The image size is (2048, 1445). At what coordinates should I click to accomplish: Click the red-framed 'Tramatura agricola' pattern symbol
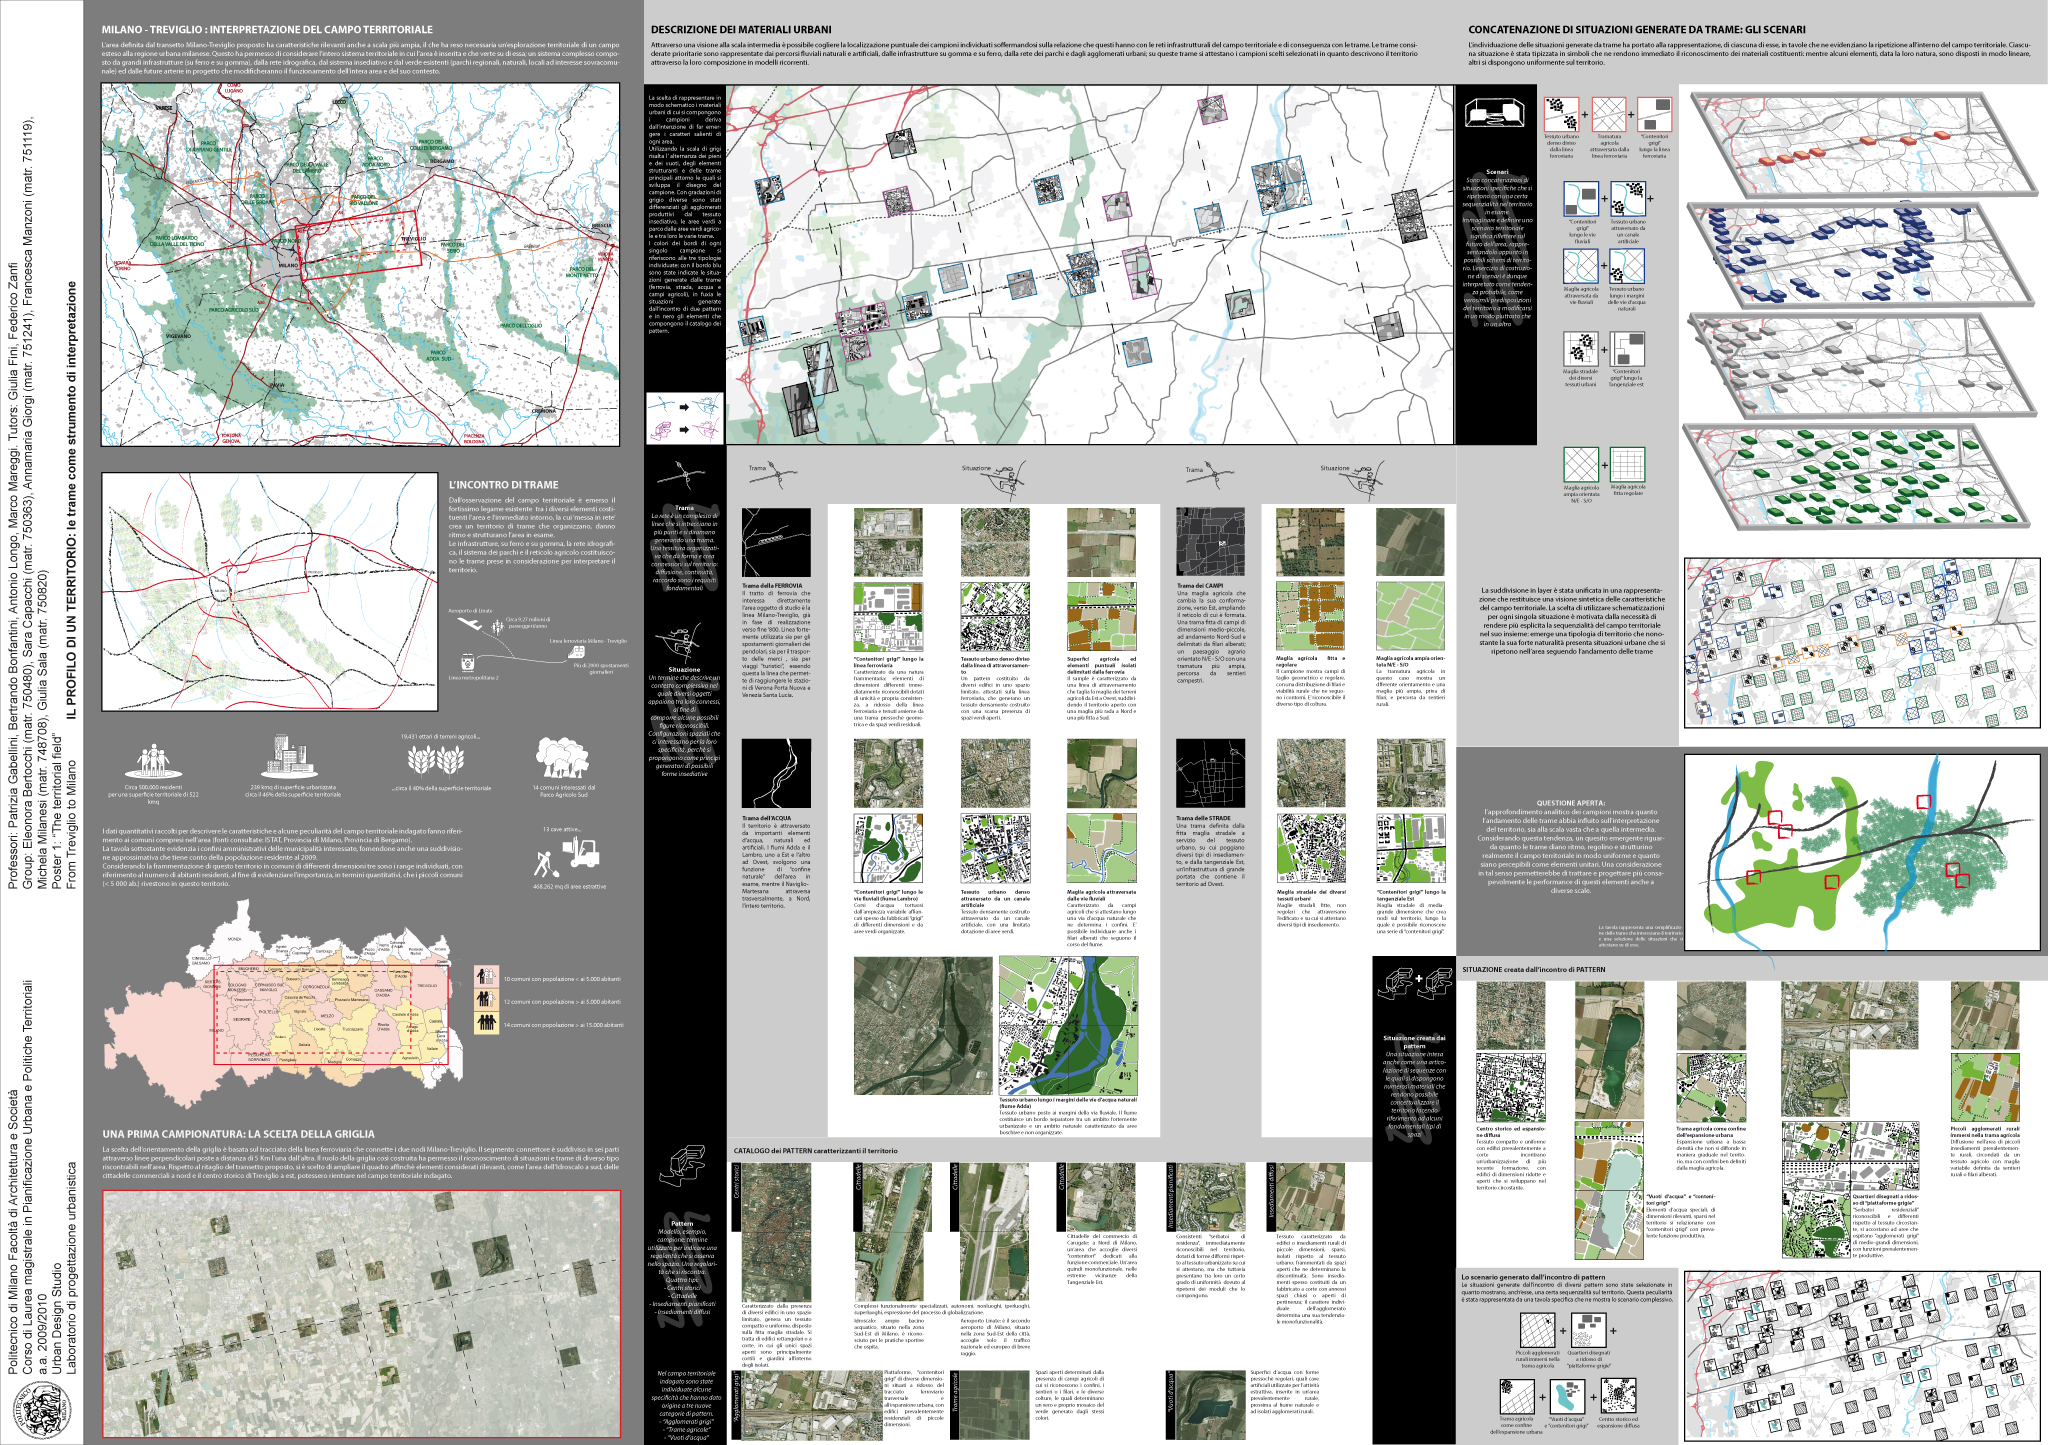pyautogui.click(x=1609, y=114)
